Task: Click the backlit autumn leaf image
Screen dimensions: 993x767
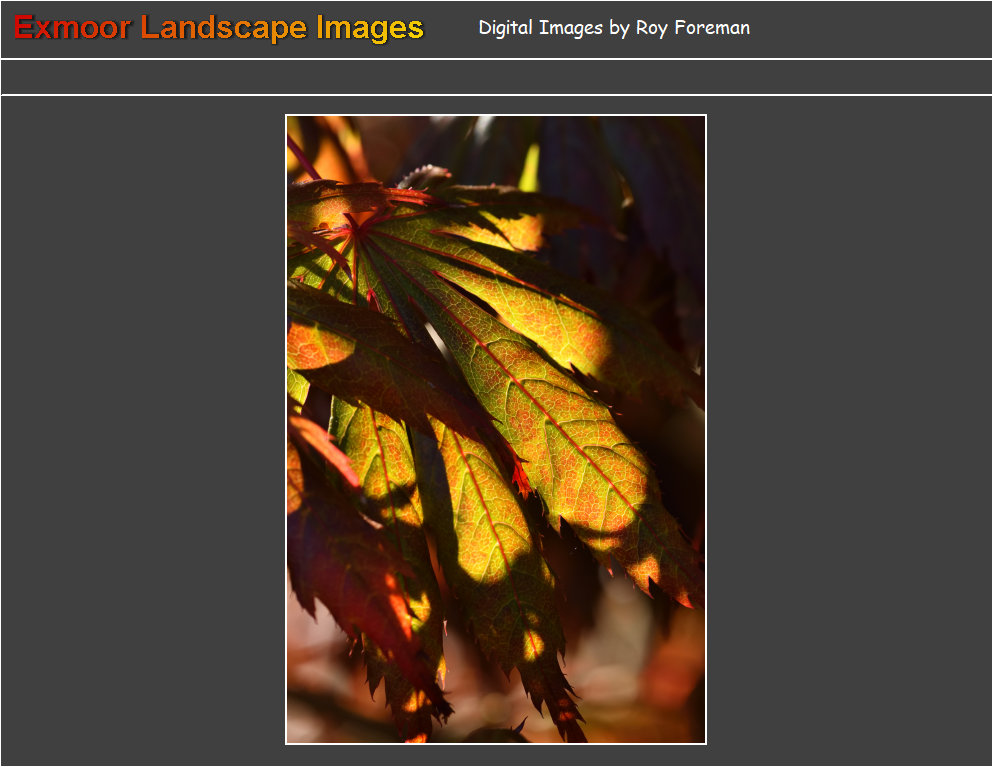Action: pos(495,430)
